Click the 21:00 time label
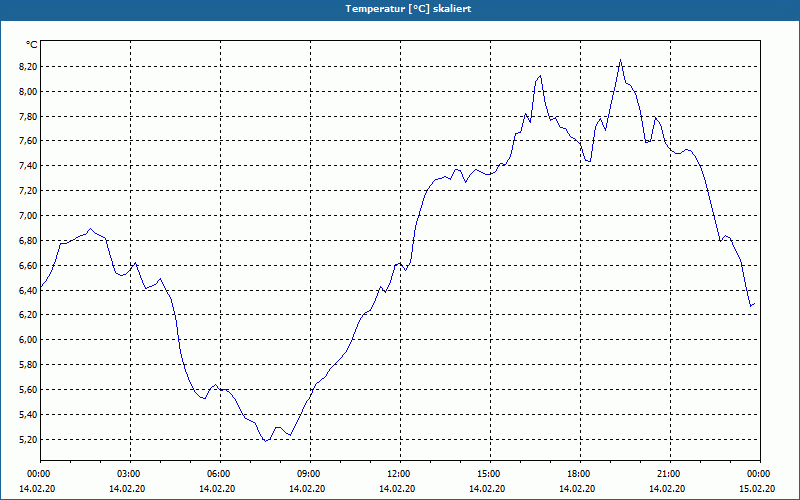 (670, 474)
